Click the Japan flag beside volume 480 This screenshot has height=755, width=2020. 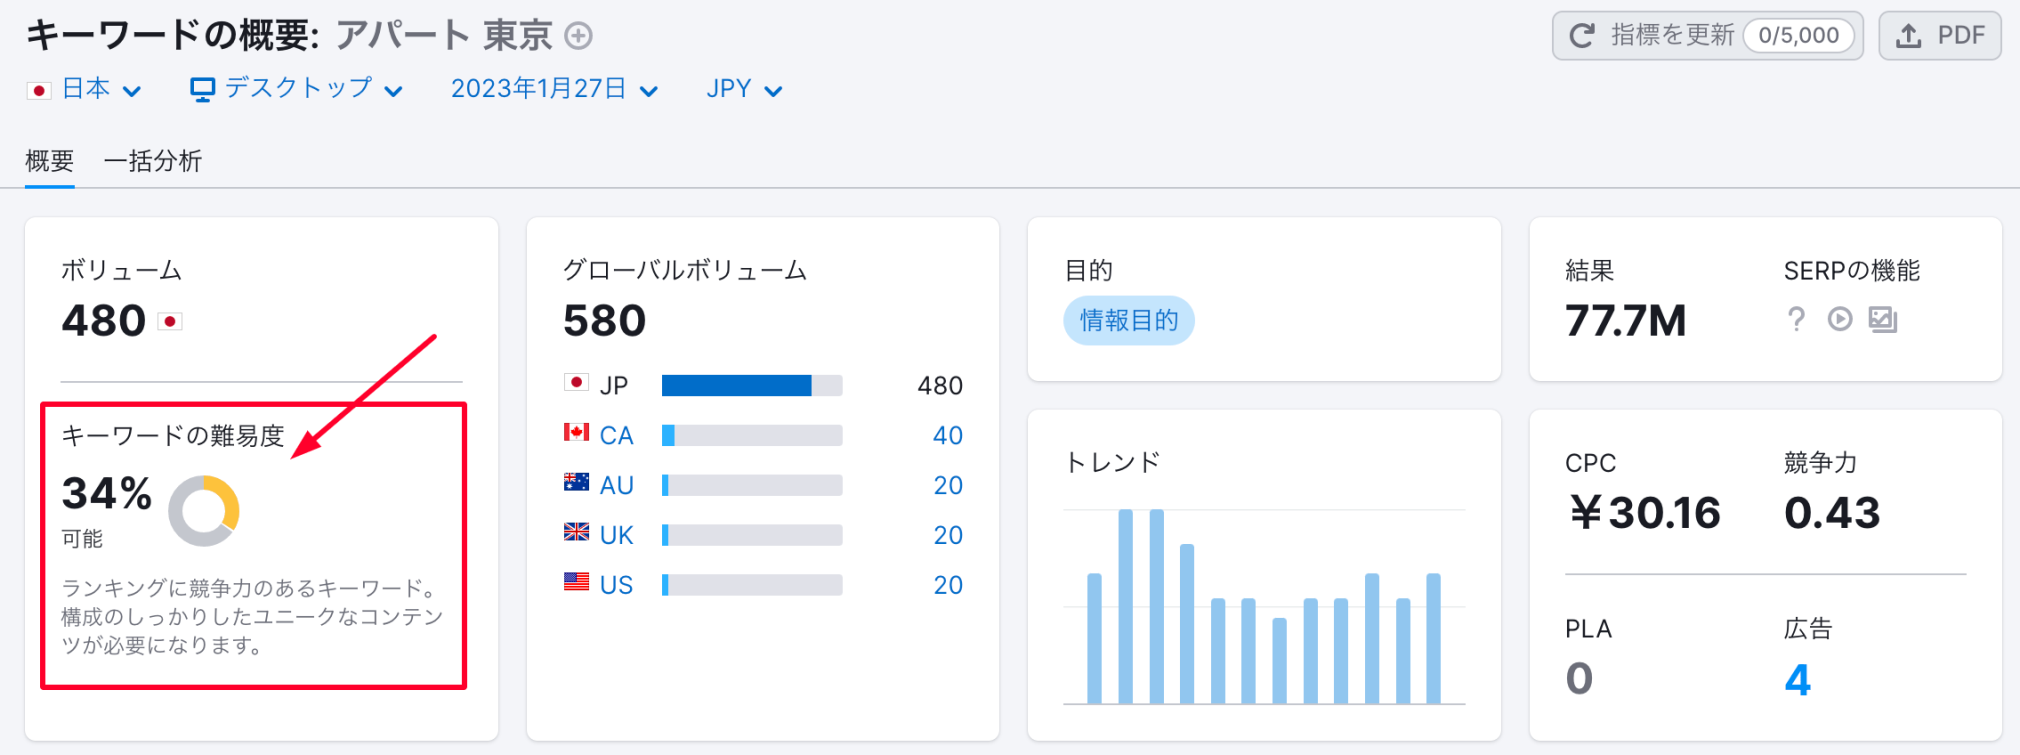click(x=170, y=321)
